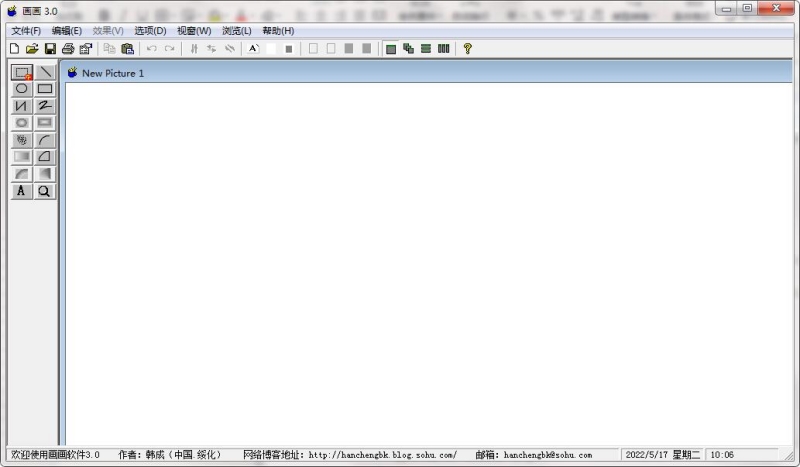Click the printer icon in toolbar
Image resolution: width=800 pixels, height=467 pixels.
tap(68, 48)
